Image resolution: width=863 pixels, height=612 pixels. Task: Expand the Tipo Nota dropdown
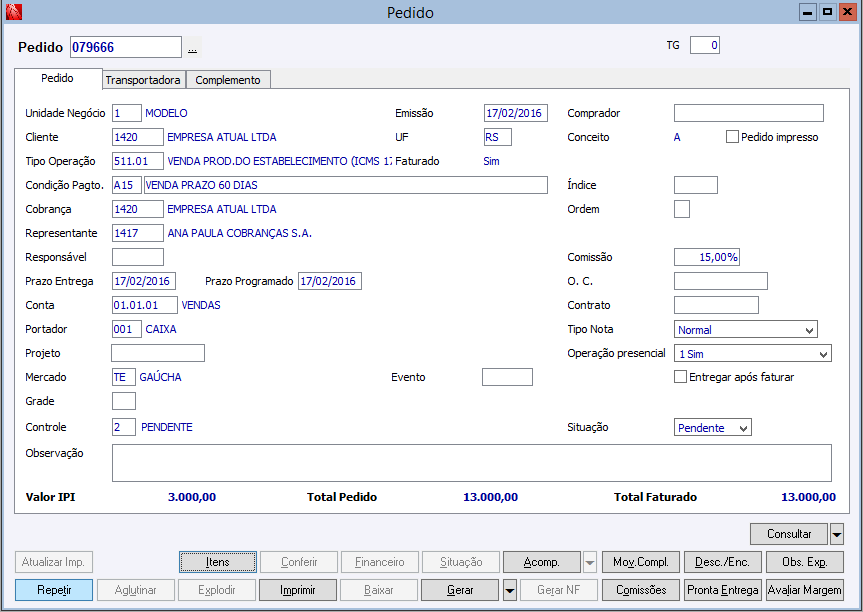(809, 330)
